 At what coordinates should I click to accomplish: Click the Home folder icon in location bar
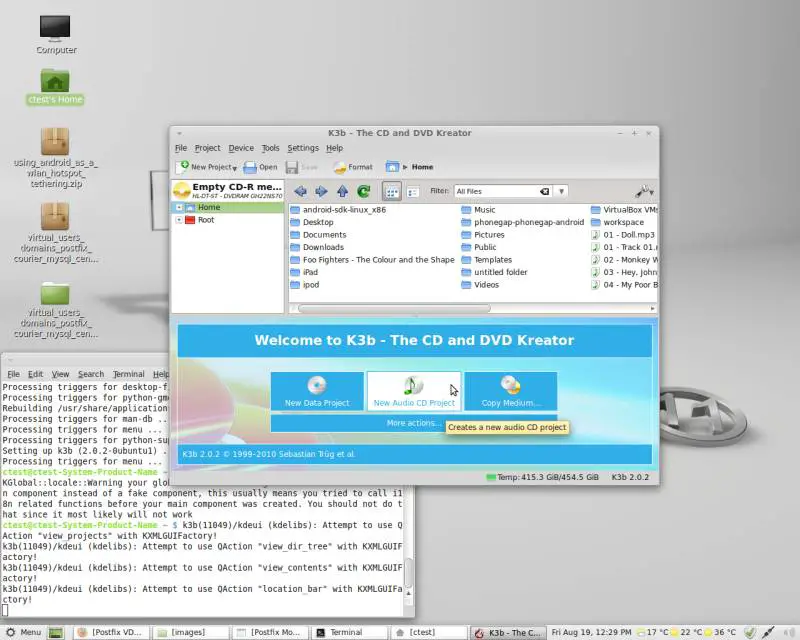(392, 167)
